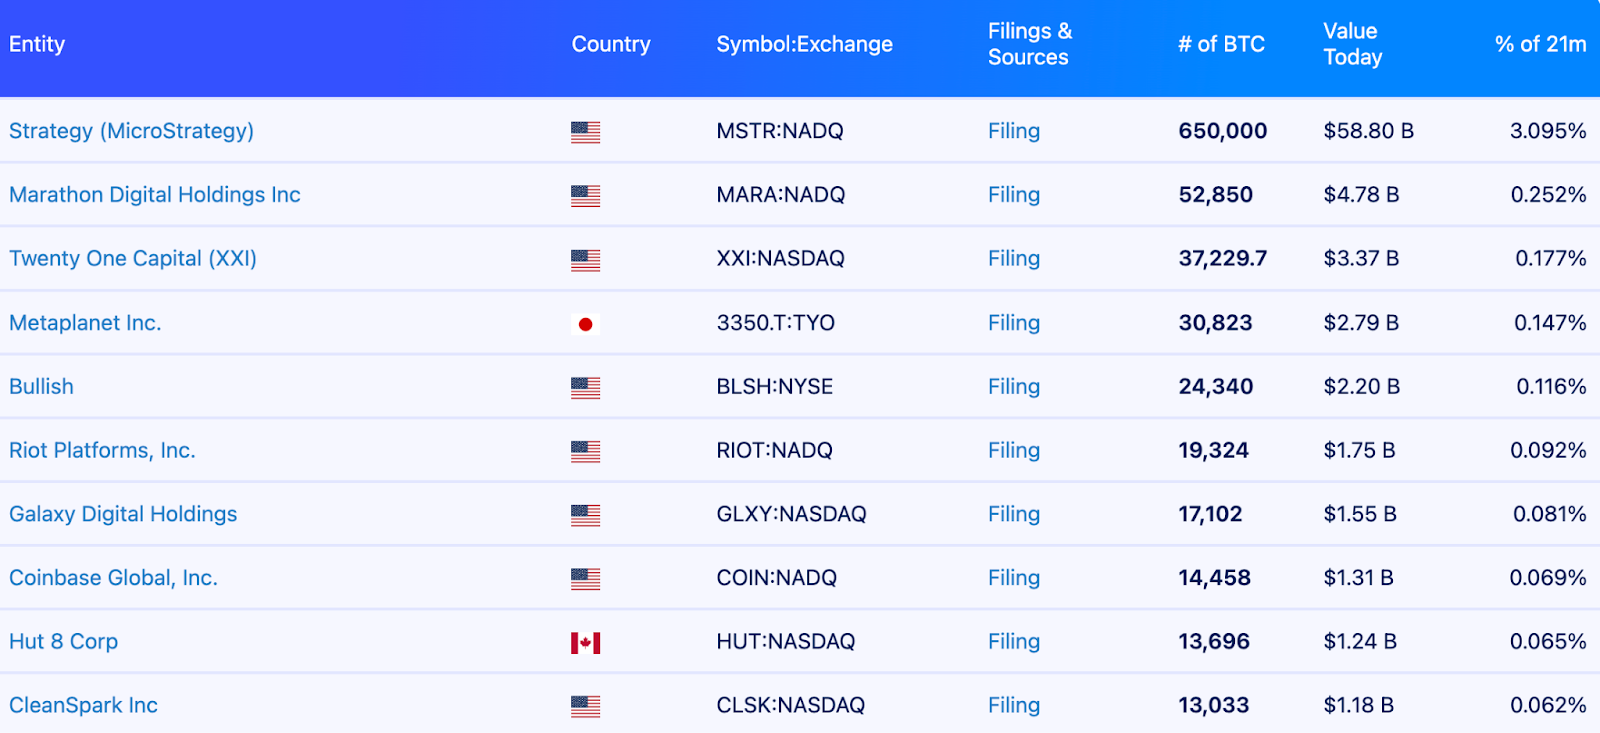The image size is (1600, 733).
Task: Click the Canada flag for Hut 8
Action: coord(585,643)
